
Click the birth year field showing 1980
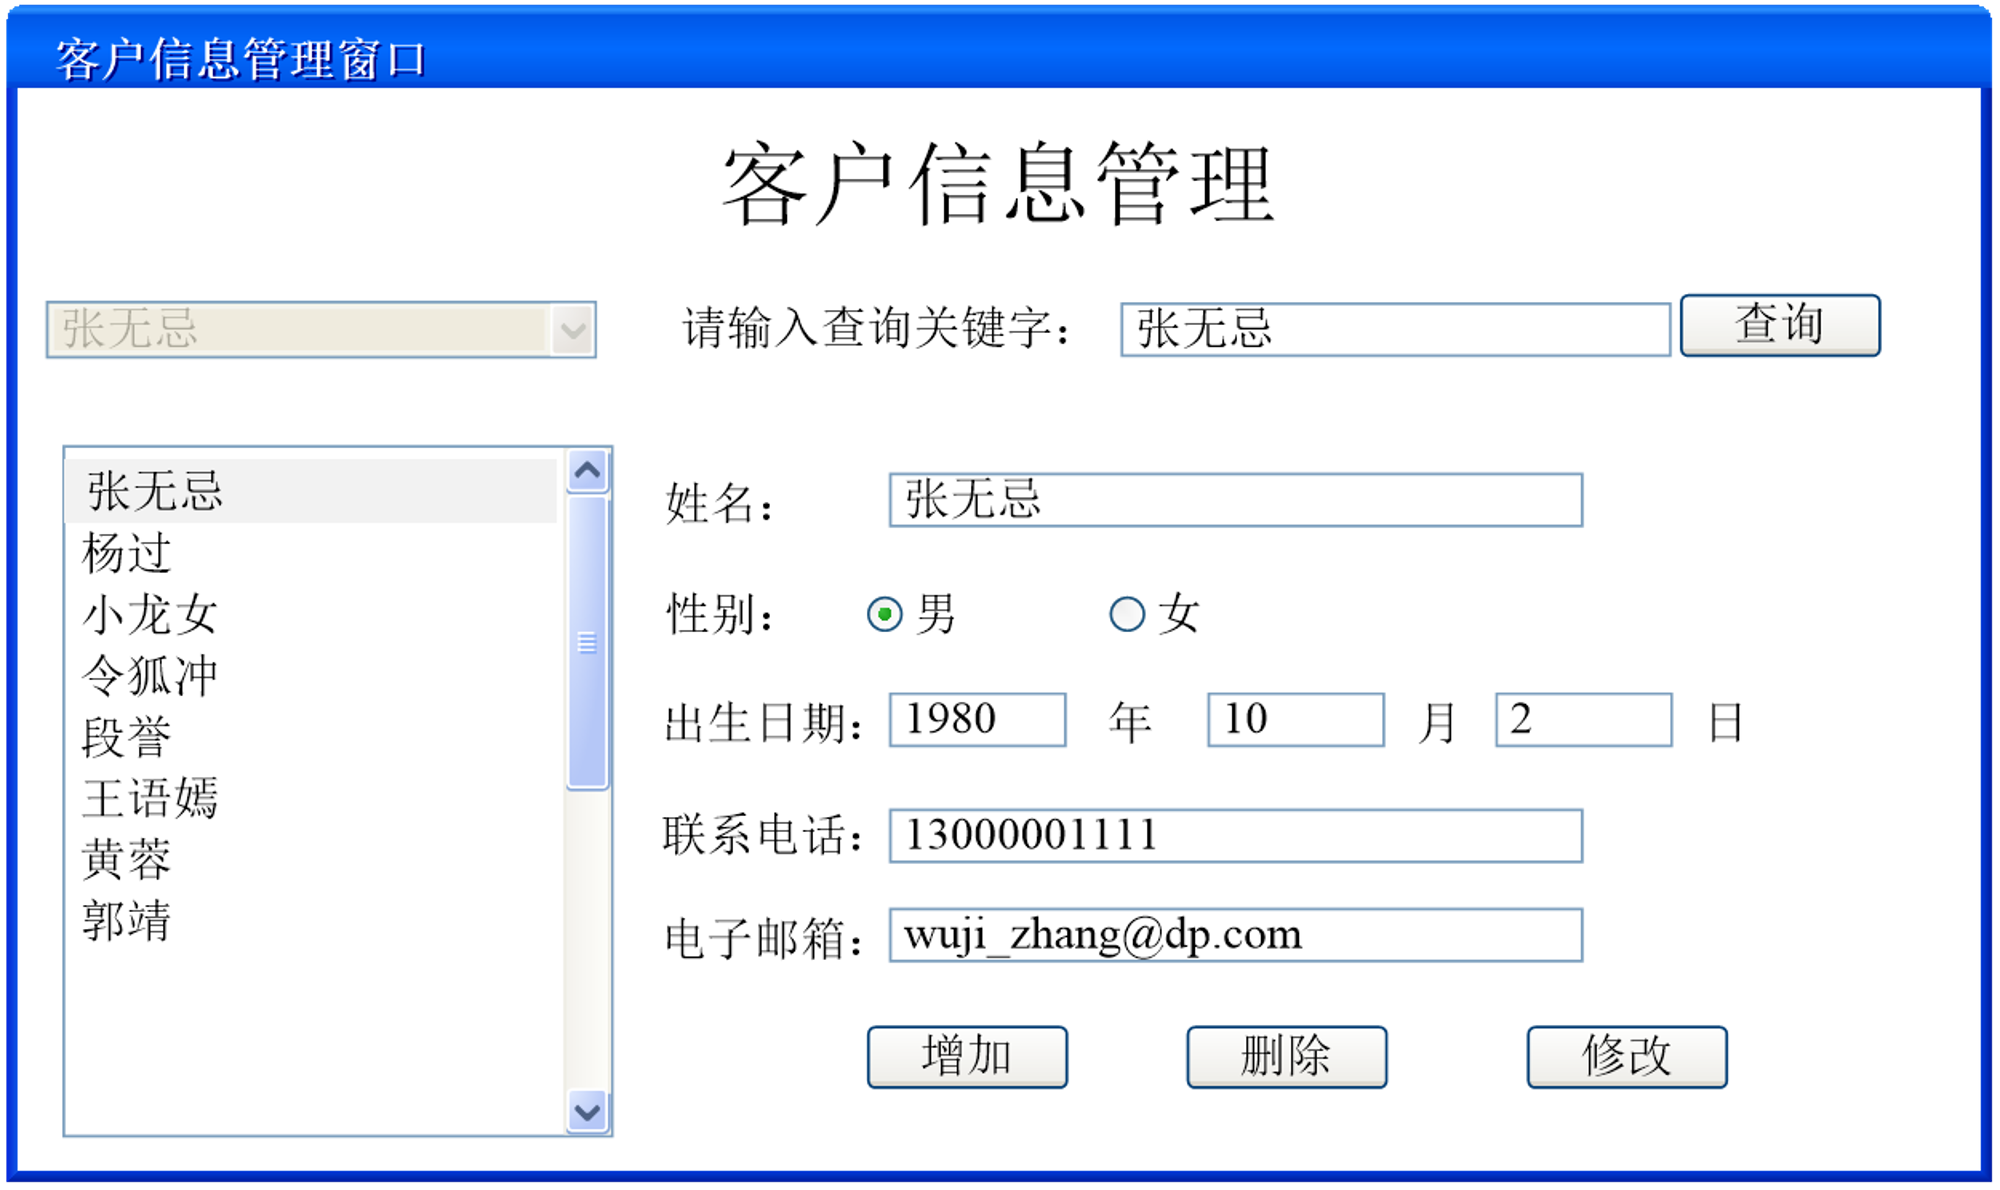(978, 720)
